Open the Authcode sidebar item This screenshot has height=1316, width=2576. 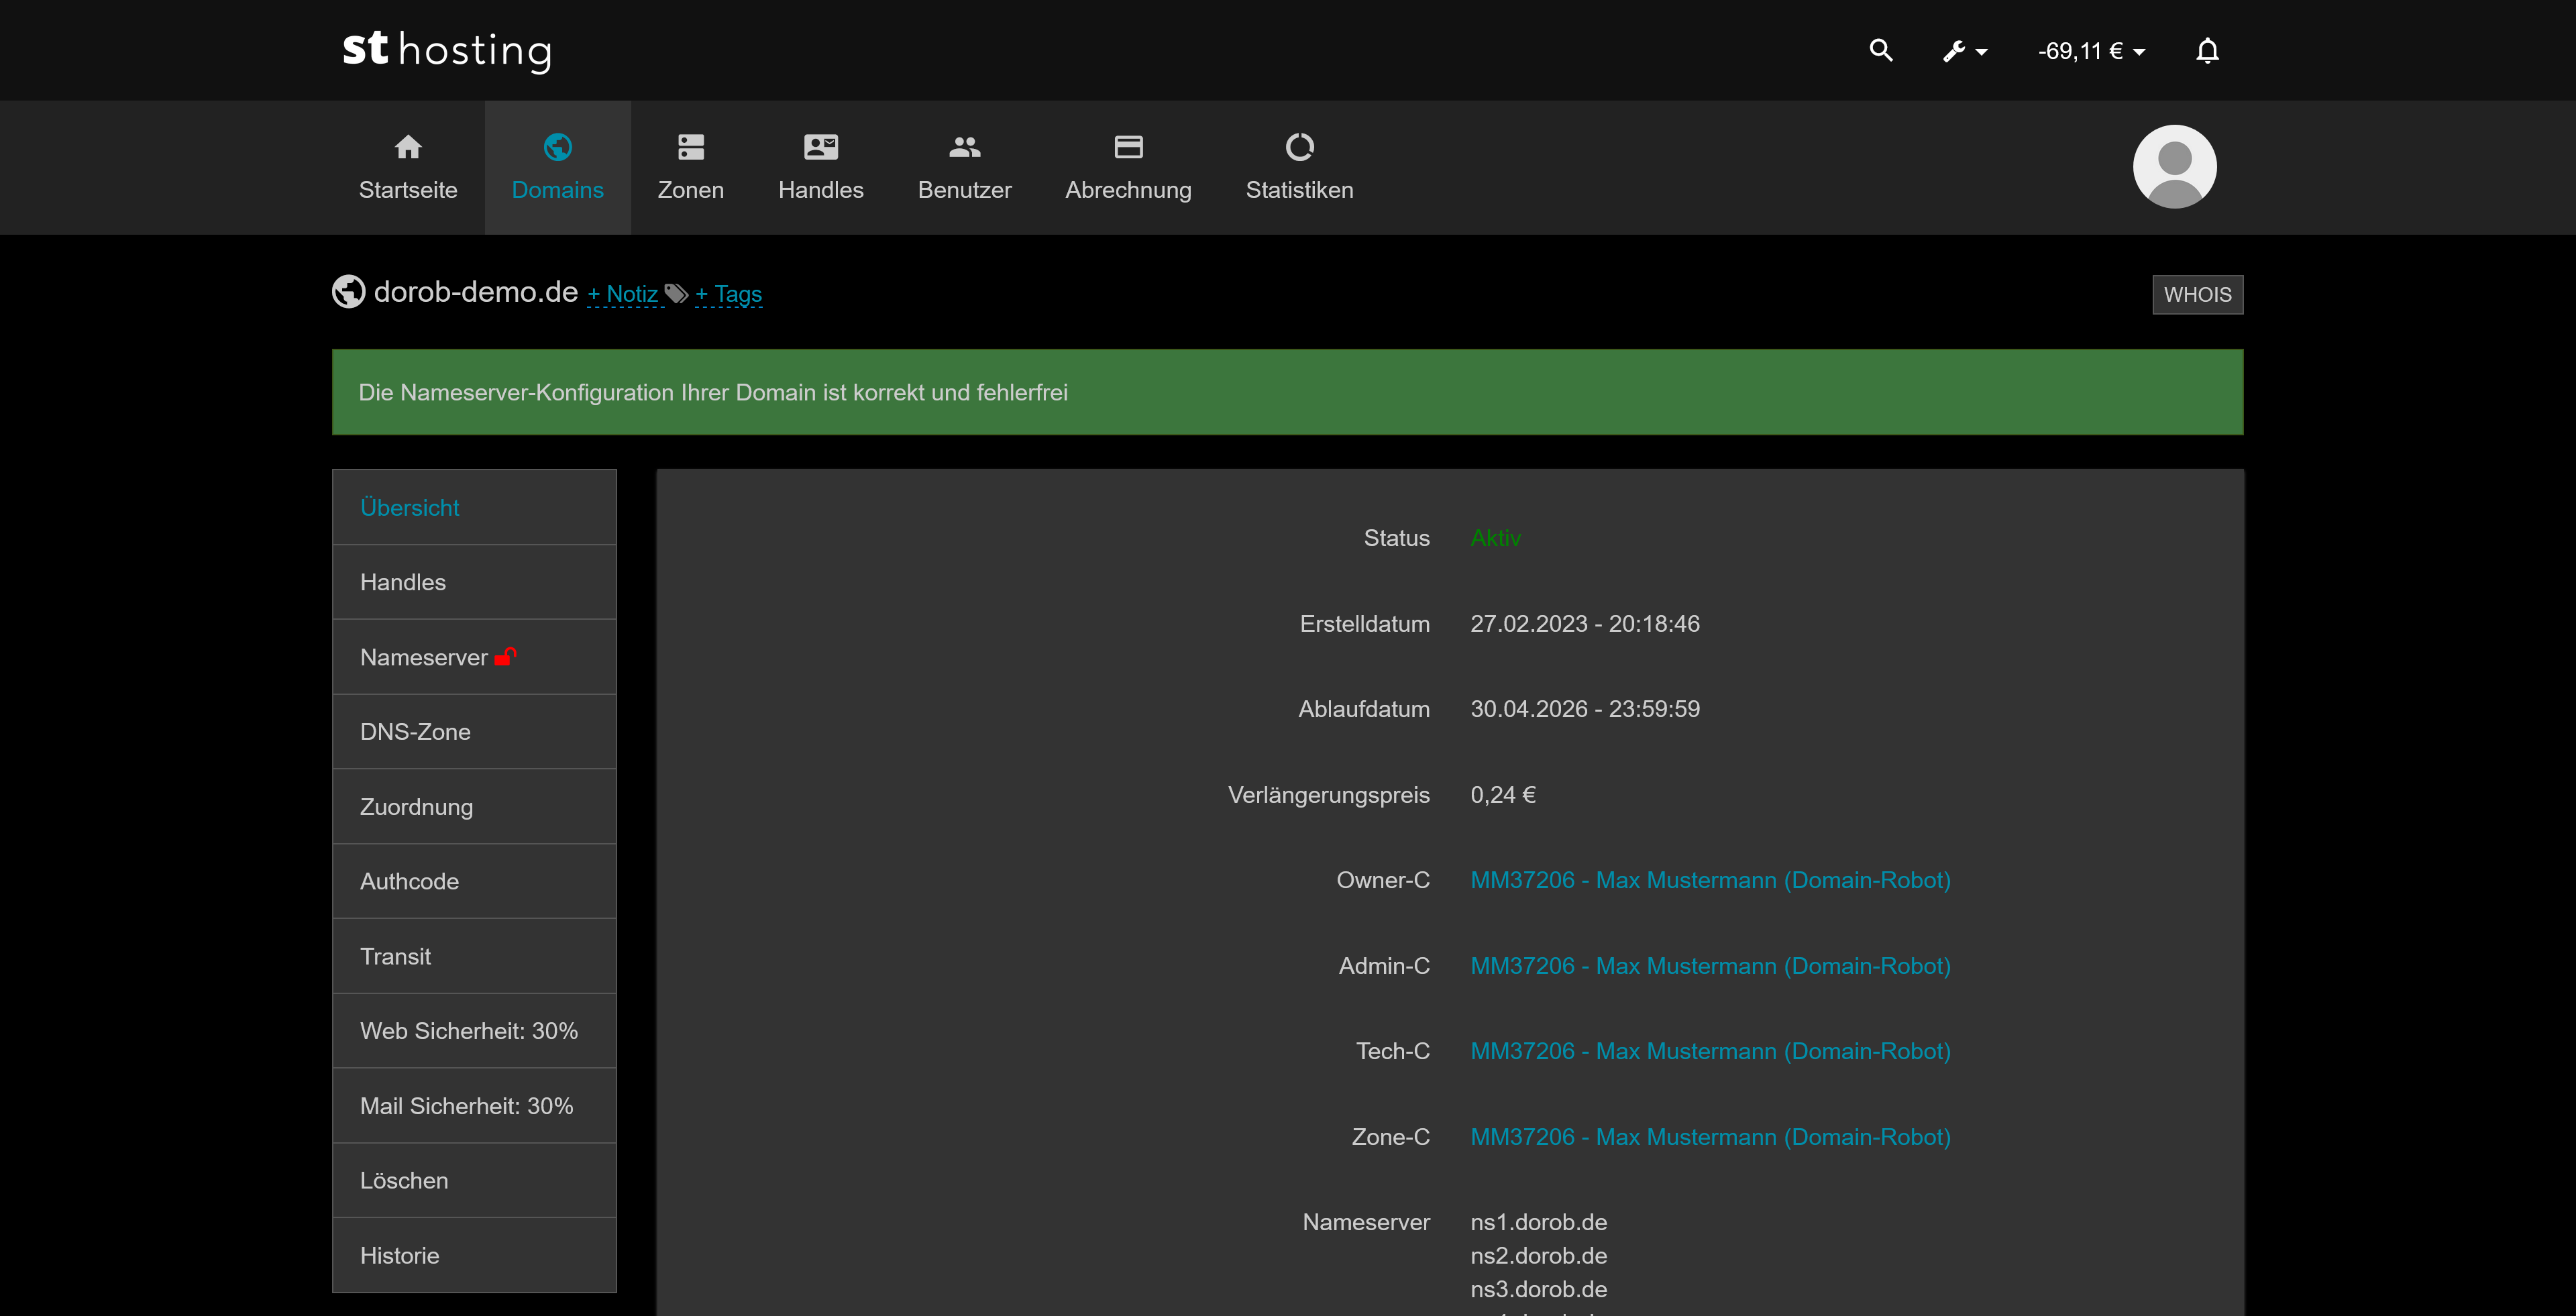[x=409, y=881]
